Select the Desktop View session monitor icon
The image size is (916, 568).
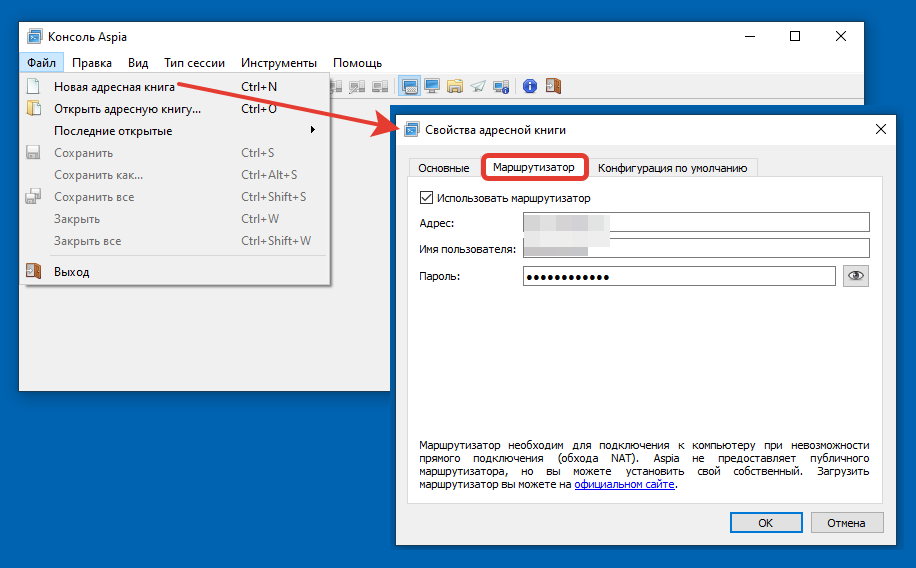tap(432, 87)
